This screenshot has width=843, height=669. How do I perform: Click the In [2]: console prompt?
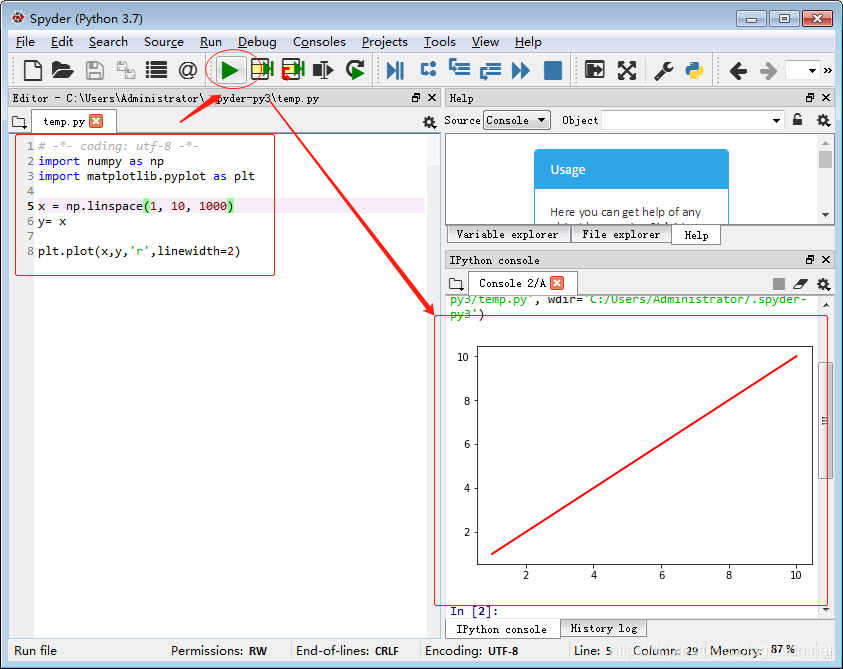474,611
